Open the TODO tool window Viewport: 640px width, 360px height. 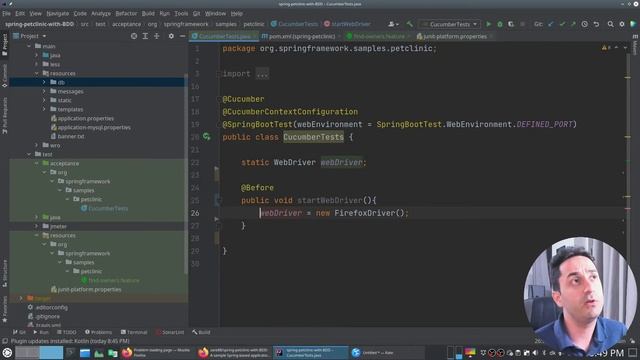click(x=67, y=332)
